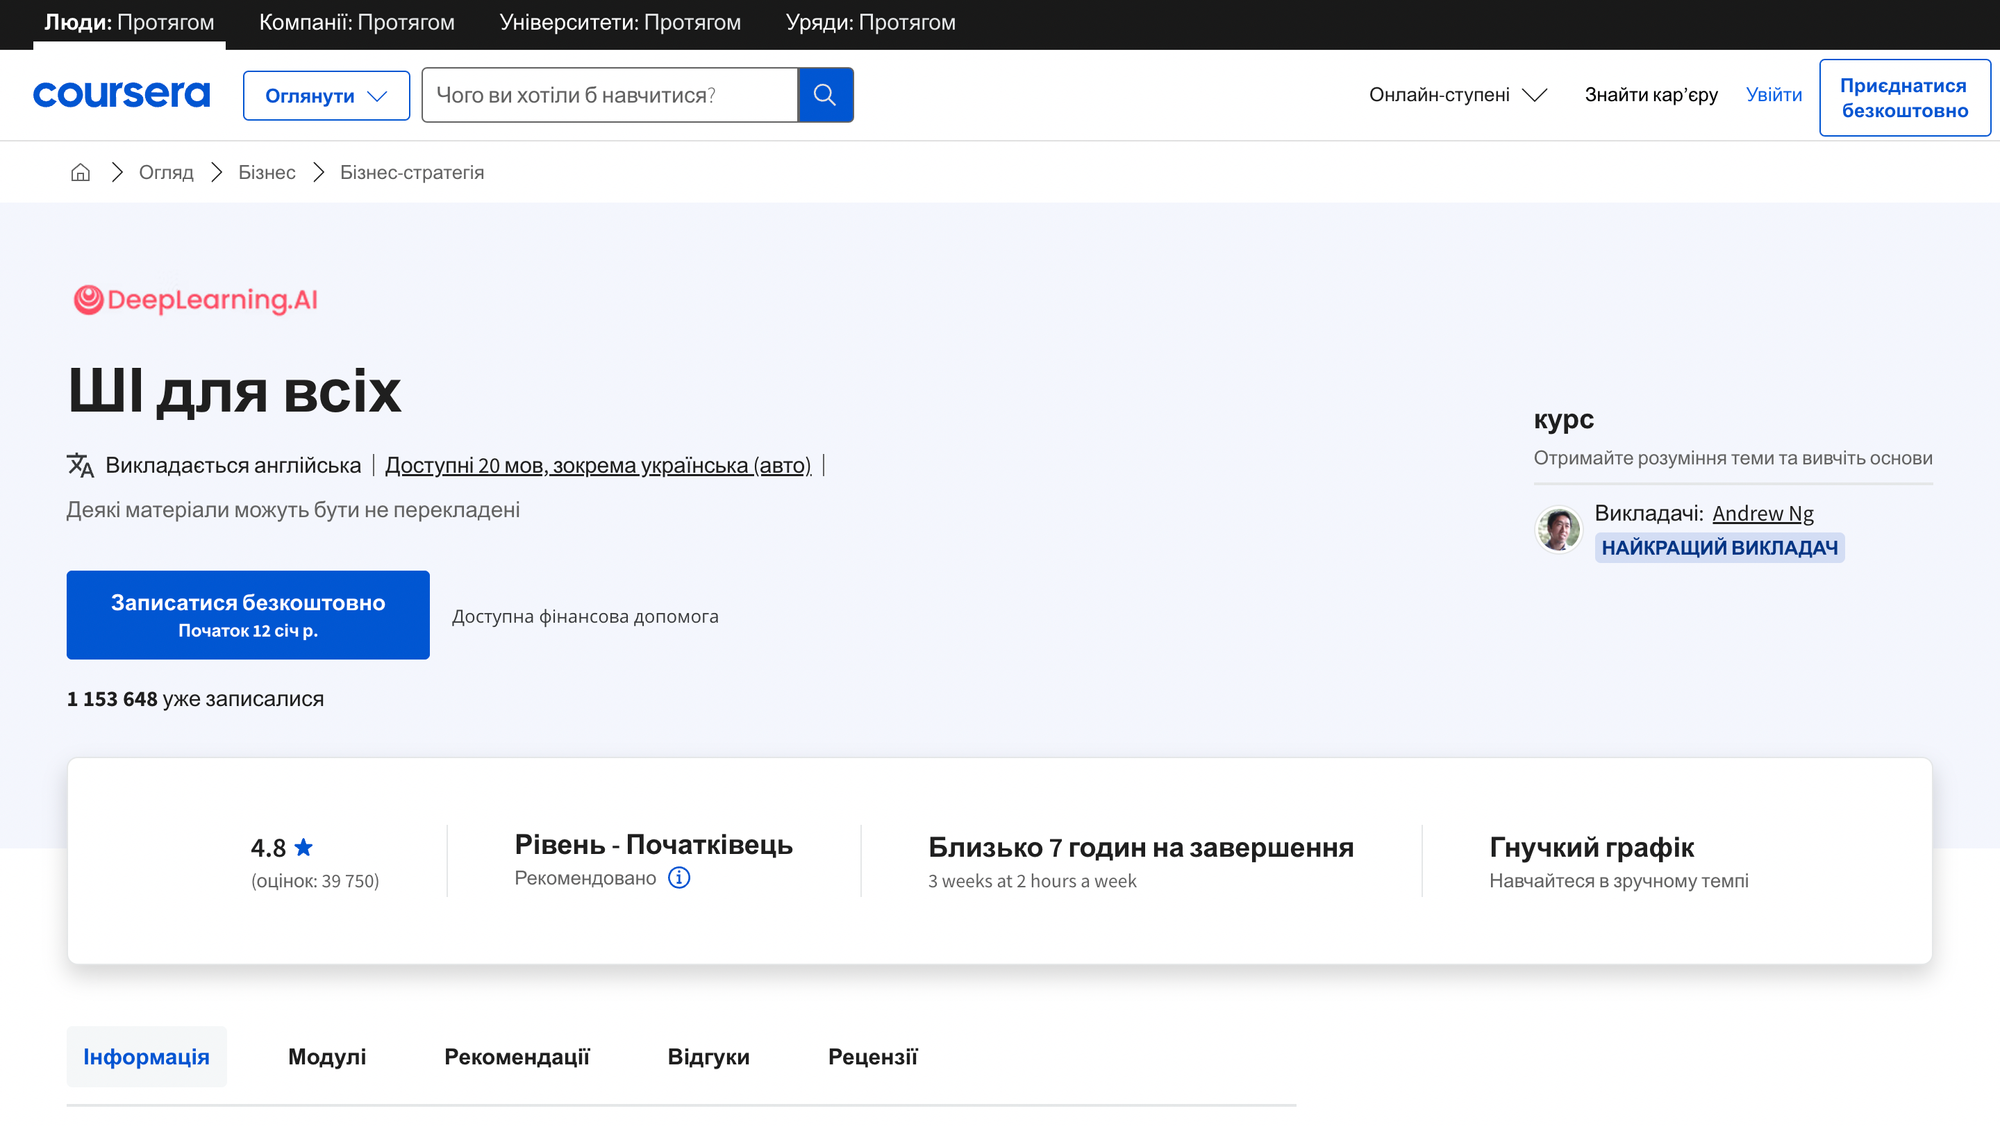Select the Відгуки tab
2000x1126 pixels.
tap(708, 1057)
